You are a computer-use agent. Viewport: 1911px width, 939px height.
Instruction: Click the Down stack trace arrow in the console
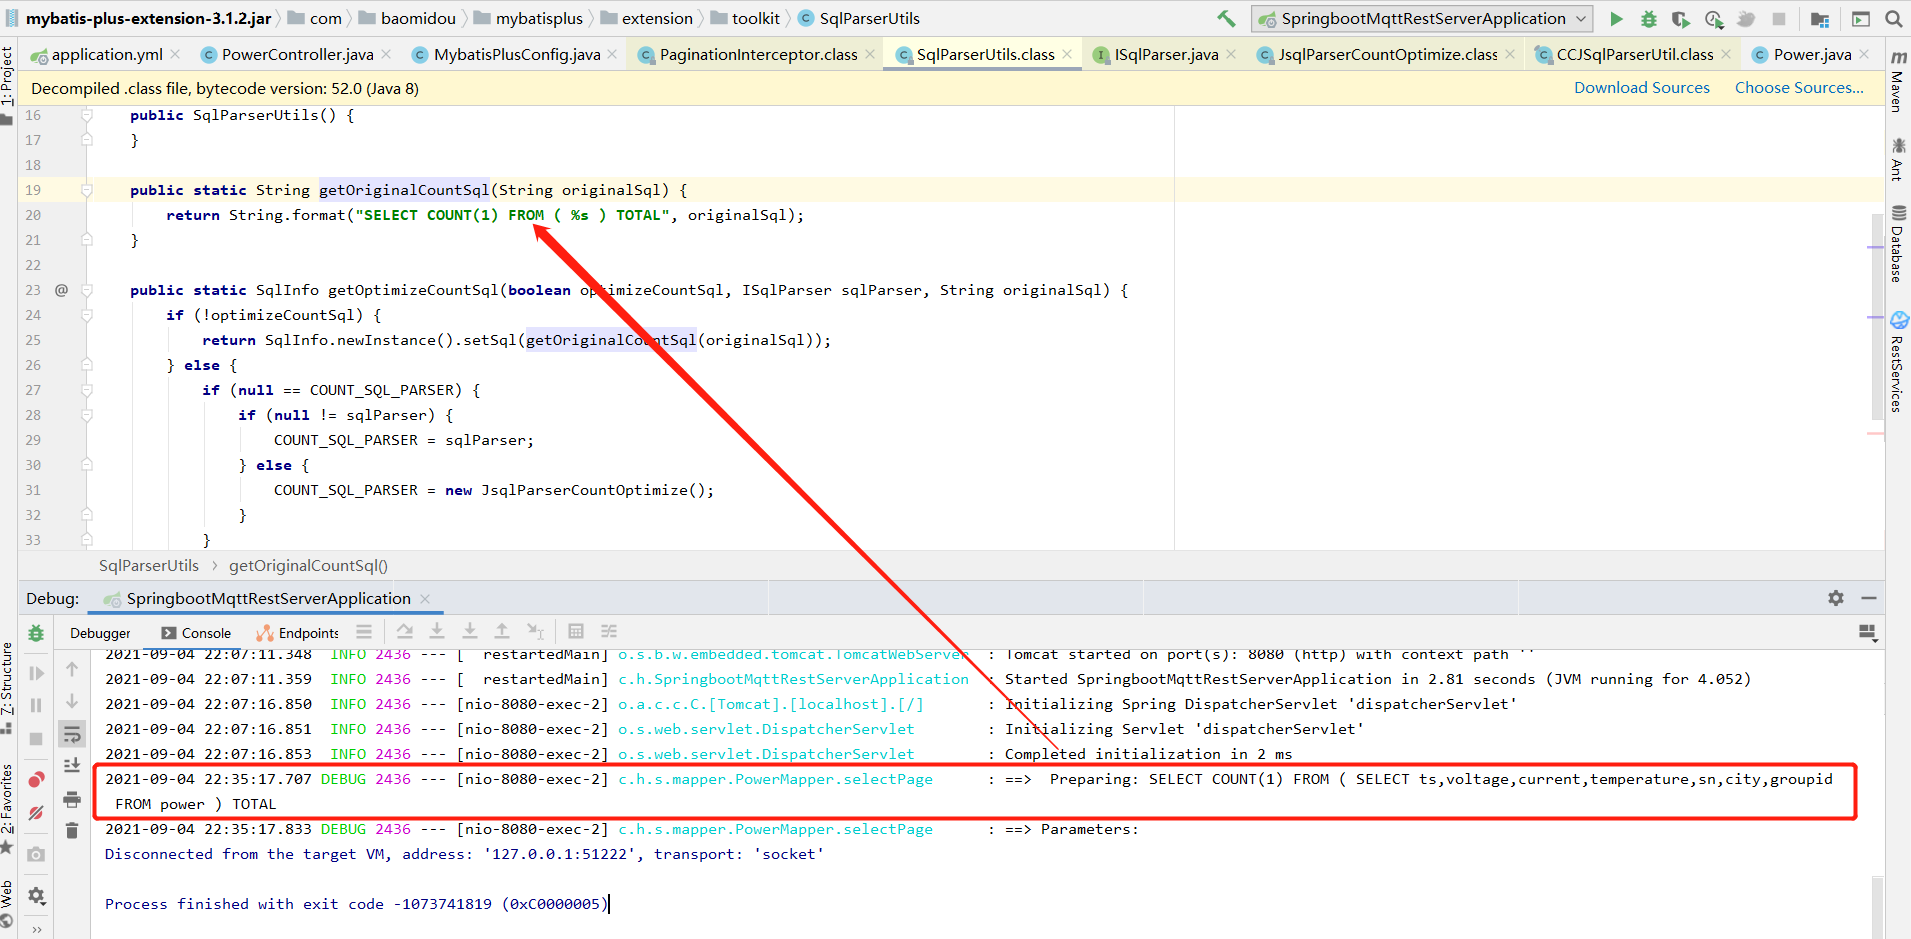(72, 701)
